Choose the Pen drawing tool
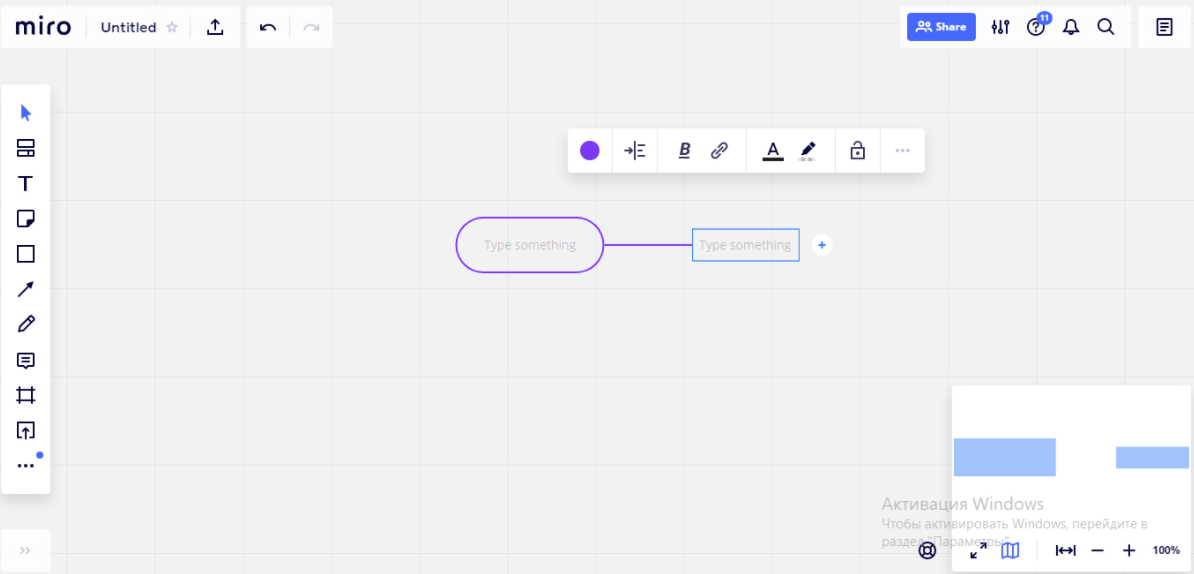This screenshot has width=1194, height=574. (x=26, y=324)
